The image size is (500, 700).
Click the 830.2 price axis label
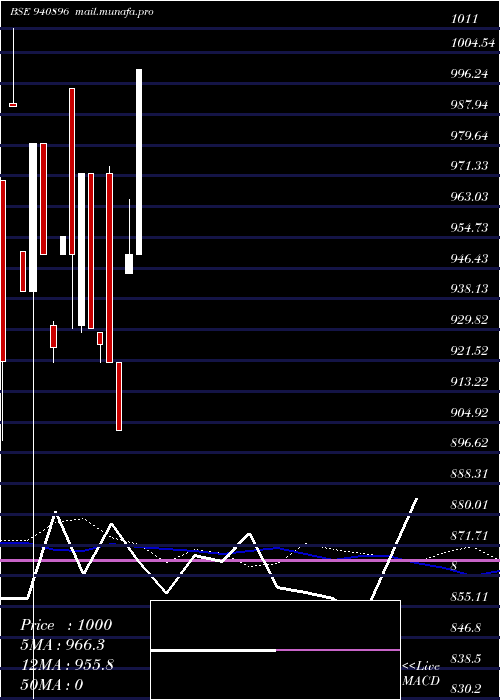point(466,690)
